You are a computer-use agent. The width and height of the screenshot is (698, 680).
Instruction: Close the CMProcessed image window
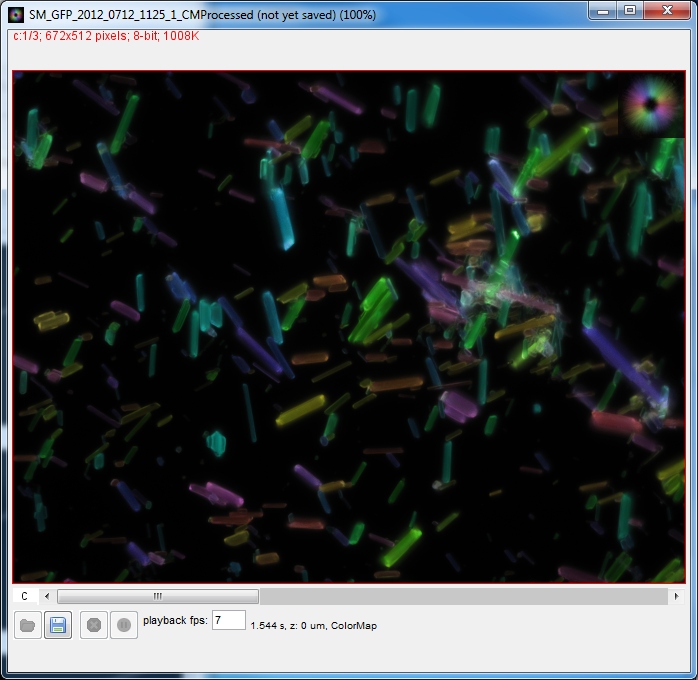(666, 10)
